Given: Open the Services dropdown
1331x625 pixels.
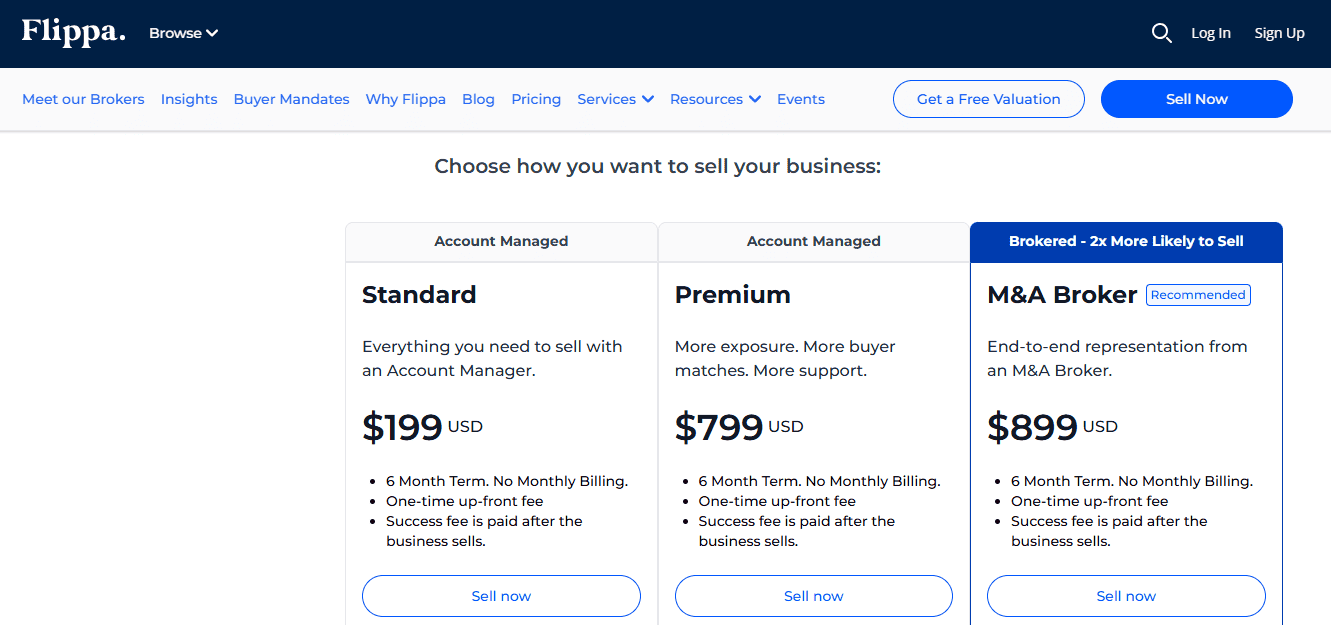Looking at the screenshot, I should coord(615,99).
